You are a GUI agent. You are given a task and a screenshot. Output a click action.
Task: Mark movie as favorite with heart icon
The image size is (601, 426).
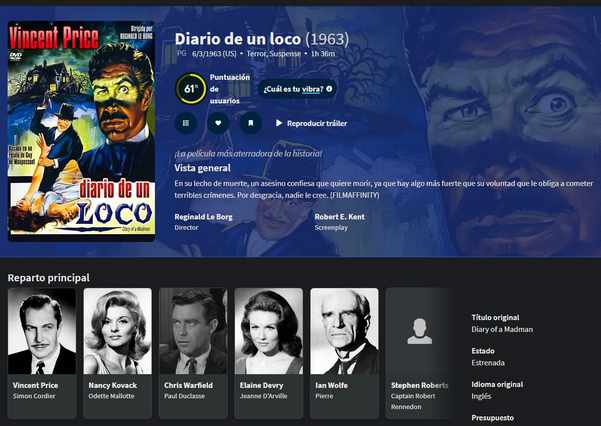point(218,123)
